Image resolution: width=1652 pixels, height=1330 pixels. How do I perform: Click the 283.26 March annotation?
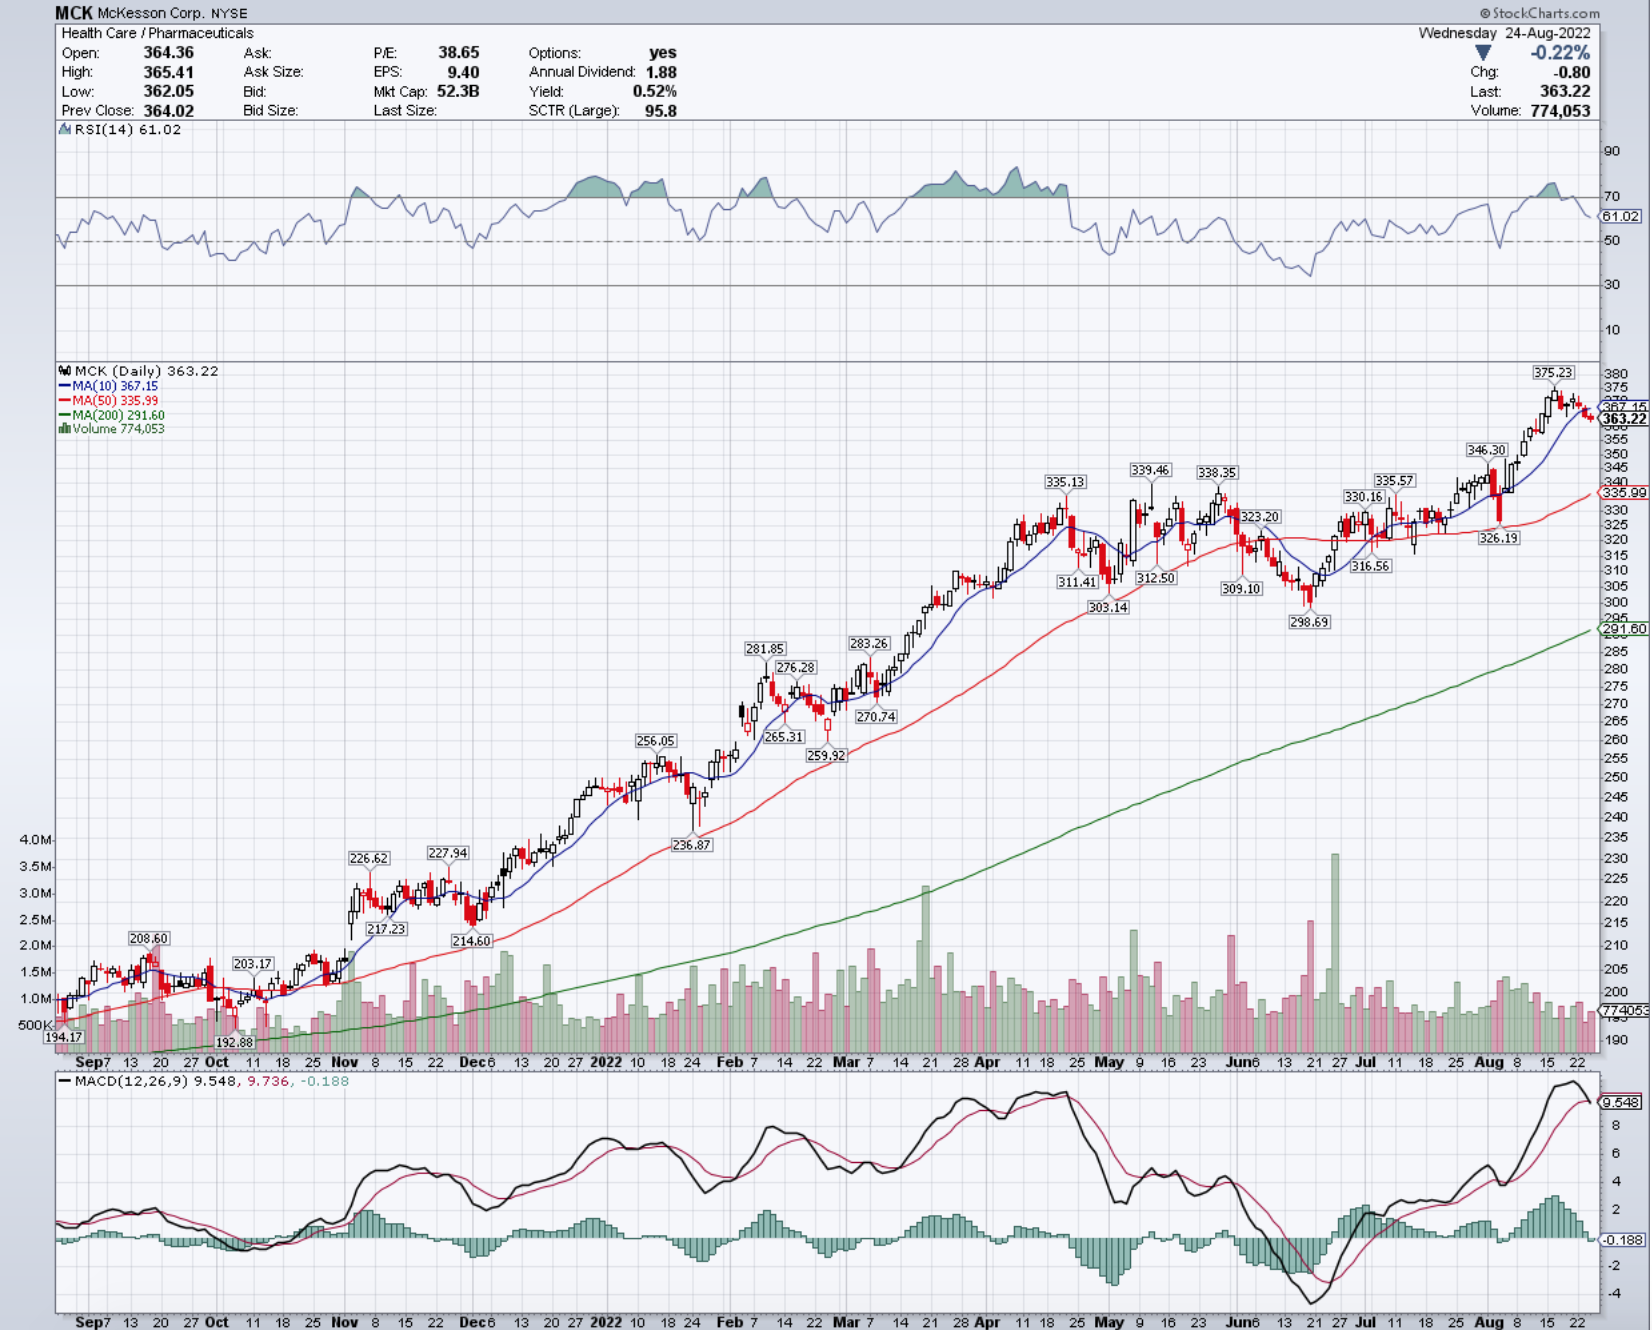[x=869, y=644]
